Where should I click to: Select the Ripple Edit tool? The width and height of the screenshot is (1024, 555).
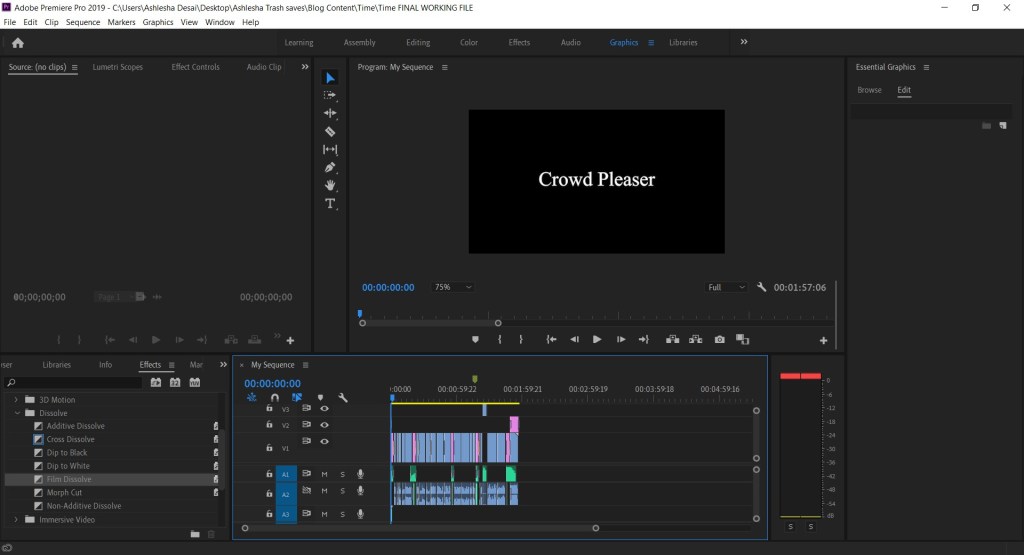pyautogui.click(x=330, y=114)
